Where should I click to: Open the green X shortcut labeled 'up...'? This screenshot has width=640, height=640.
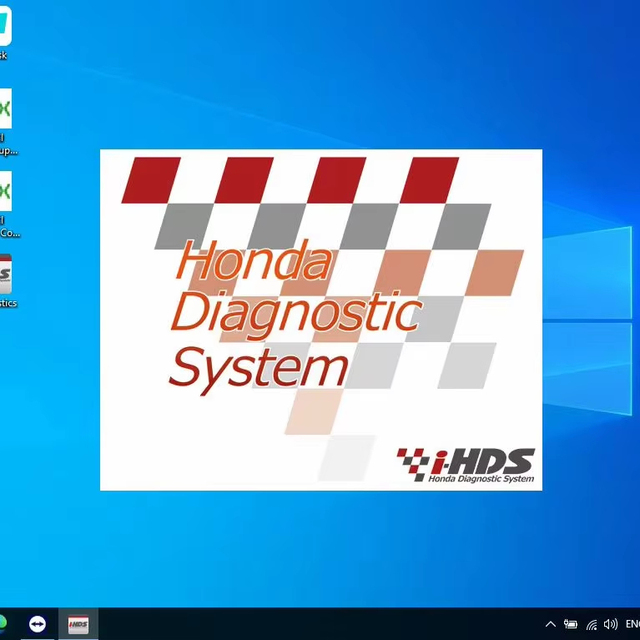(5, 110)
